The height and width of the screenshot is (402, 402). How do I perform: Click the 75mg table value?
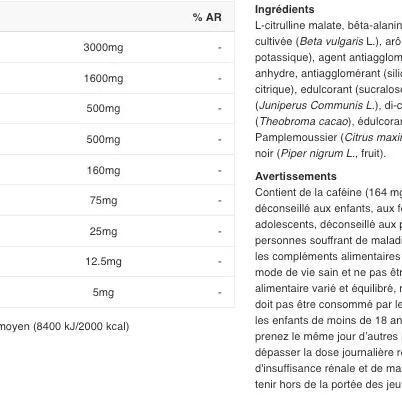point(103,201)
